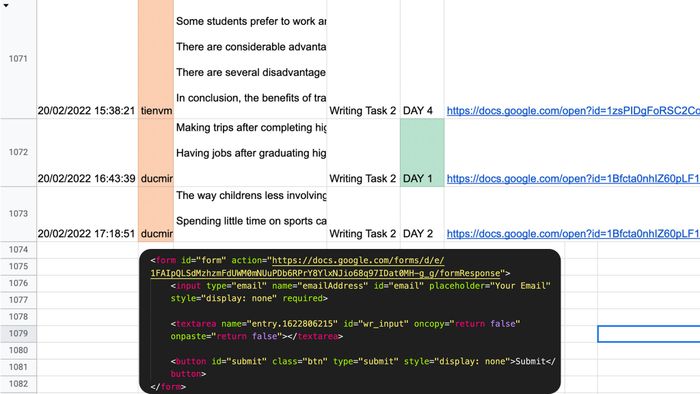
Task: Click Writing Task 2 cell in row 1072
Action: pos(363,153)
